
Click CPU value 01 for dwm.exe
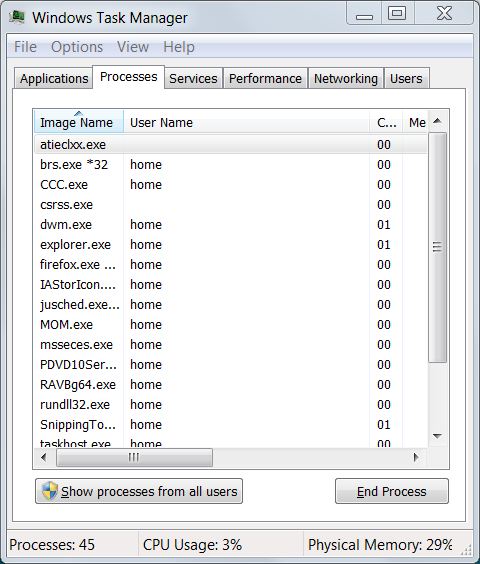point(384,225)
